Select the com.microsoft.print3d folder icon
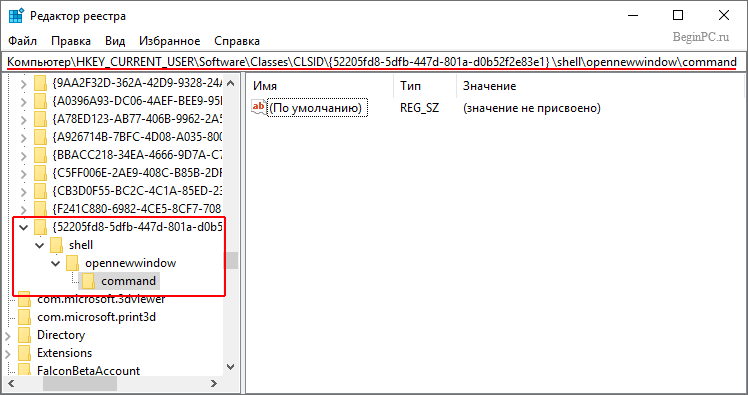The image size is (748, 395). [24, 317]
